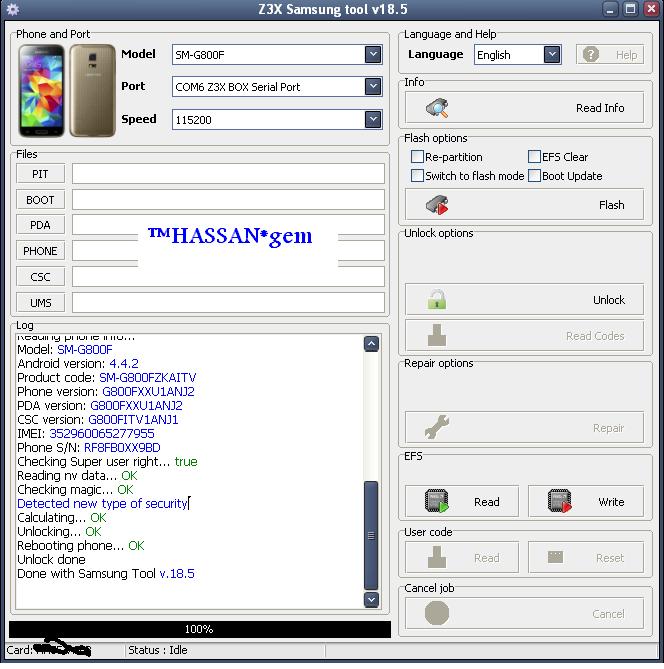The width and height of the screenshot is (664, 669).
Task: Click the Read Codes stamp icon
Action: click(437, 335)
